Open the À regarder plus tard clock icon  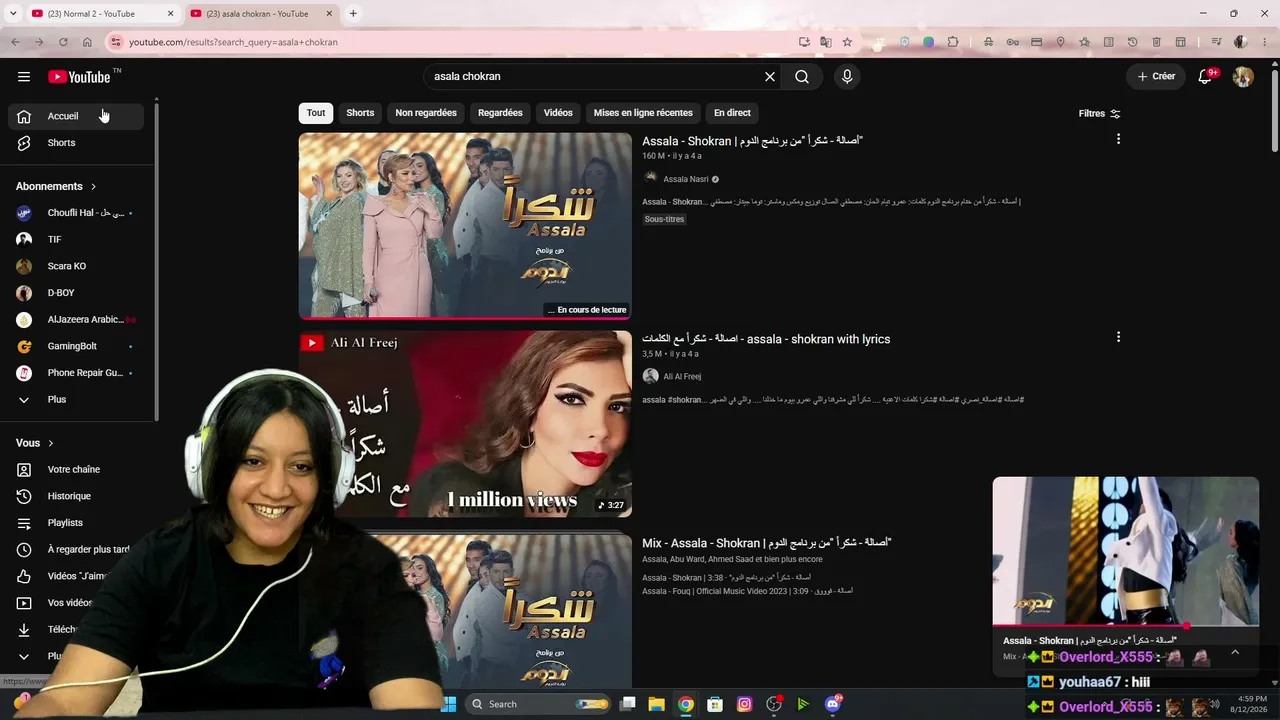24,550
